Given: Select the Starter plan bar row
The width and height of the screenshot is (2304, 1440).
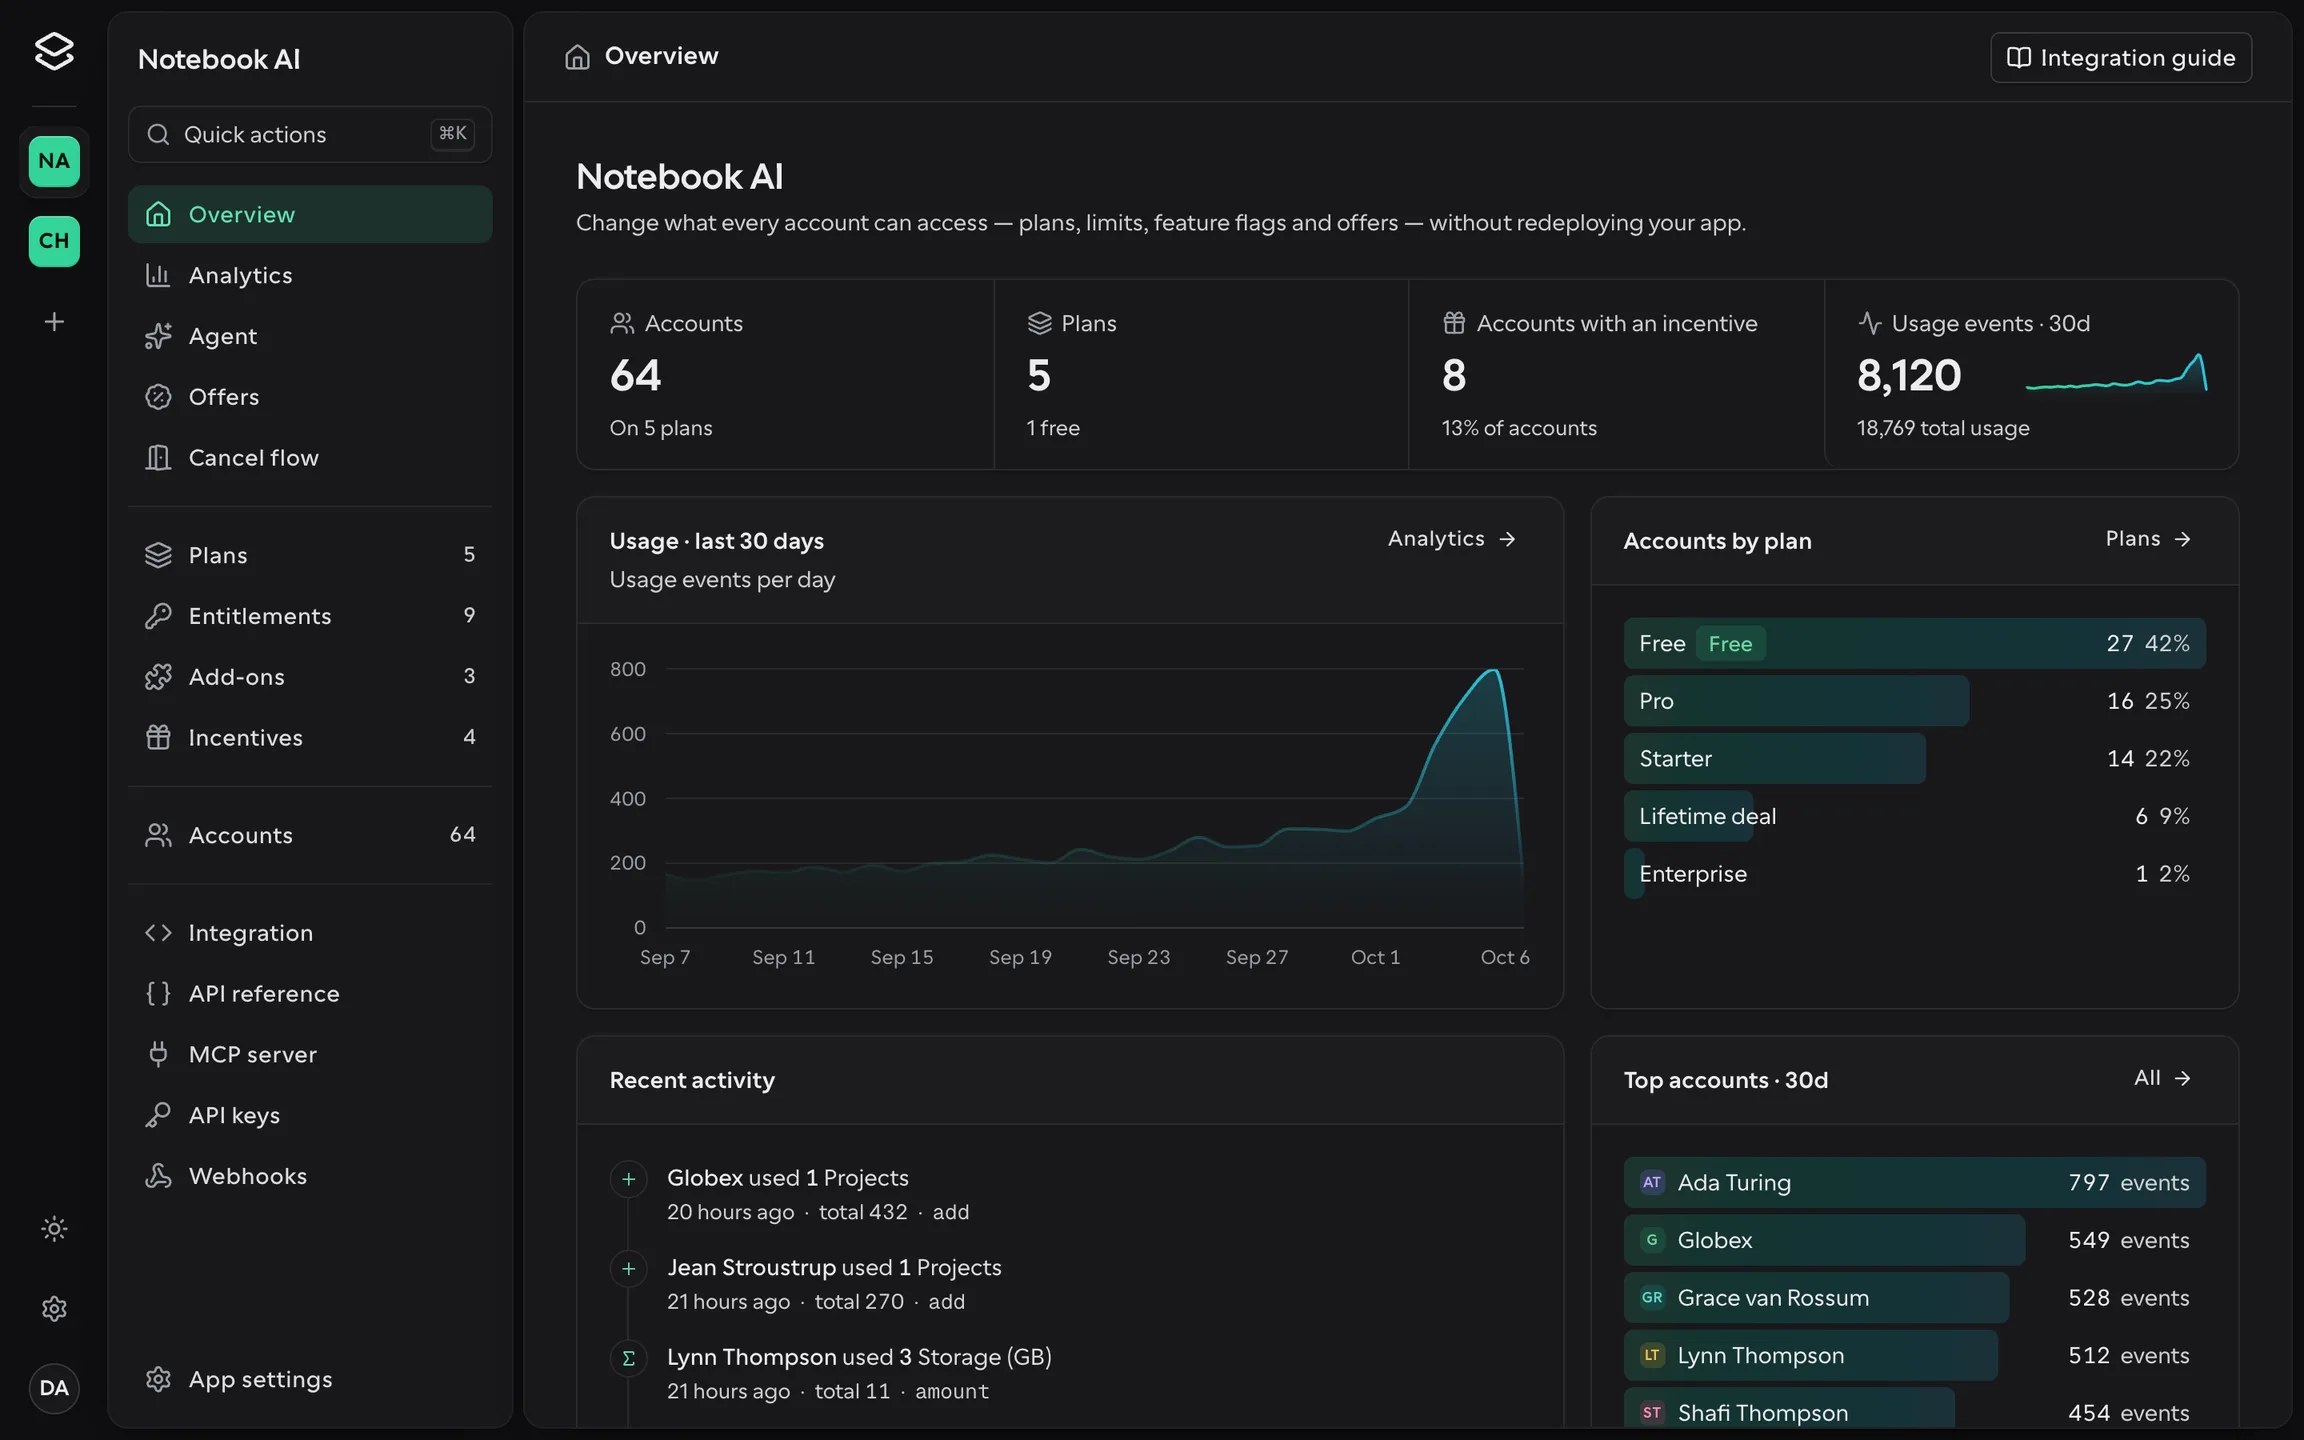Looking at the screenshot, I should click(1914, 758).
